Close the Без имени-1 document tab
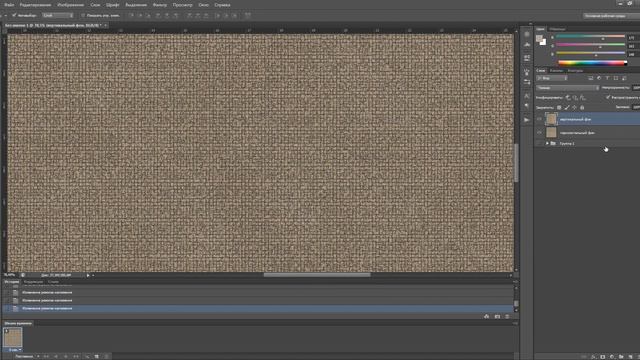Viewport: 640px width, 360px height. [x=105, y=25]
